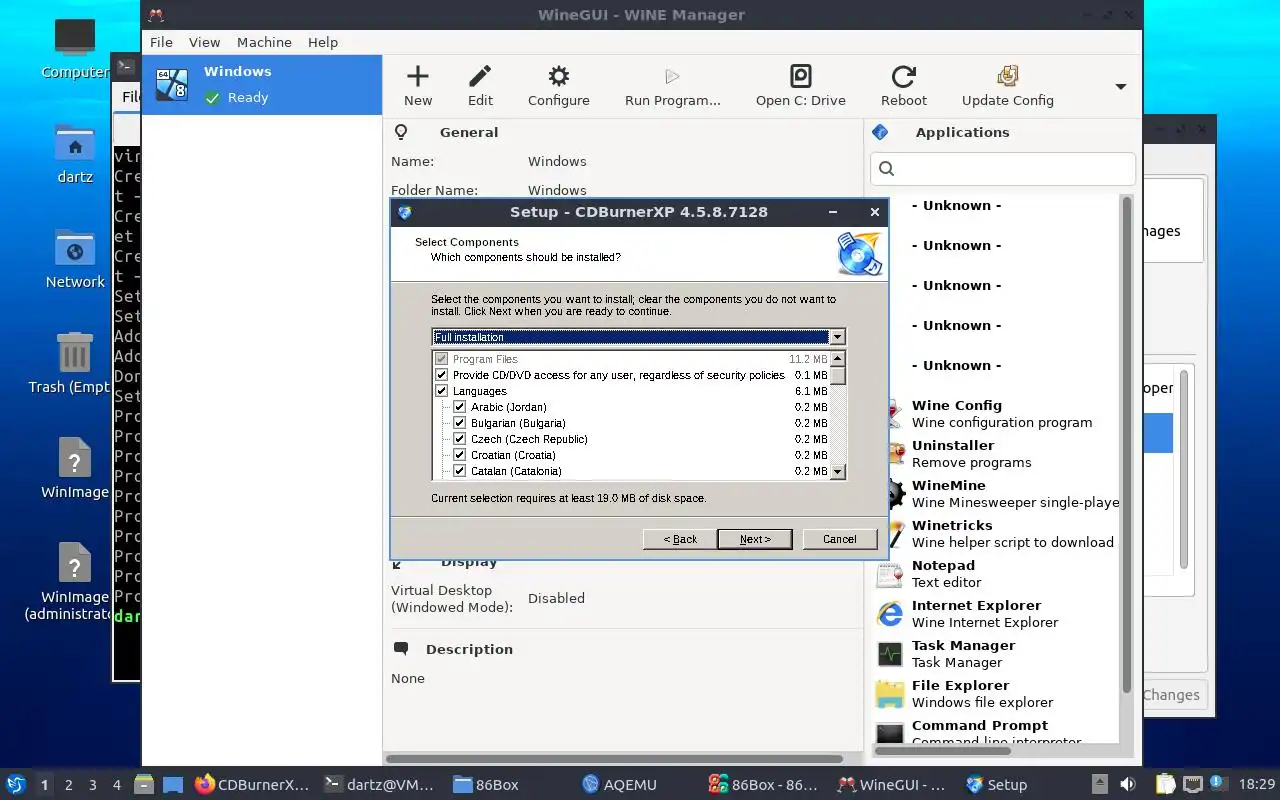The height and width of the screenshot is (800, 1280).
Task: Click the Reboot toolbar icon
Action: [903, 86]
